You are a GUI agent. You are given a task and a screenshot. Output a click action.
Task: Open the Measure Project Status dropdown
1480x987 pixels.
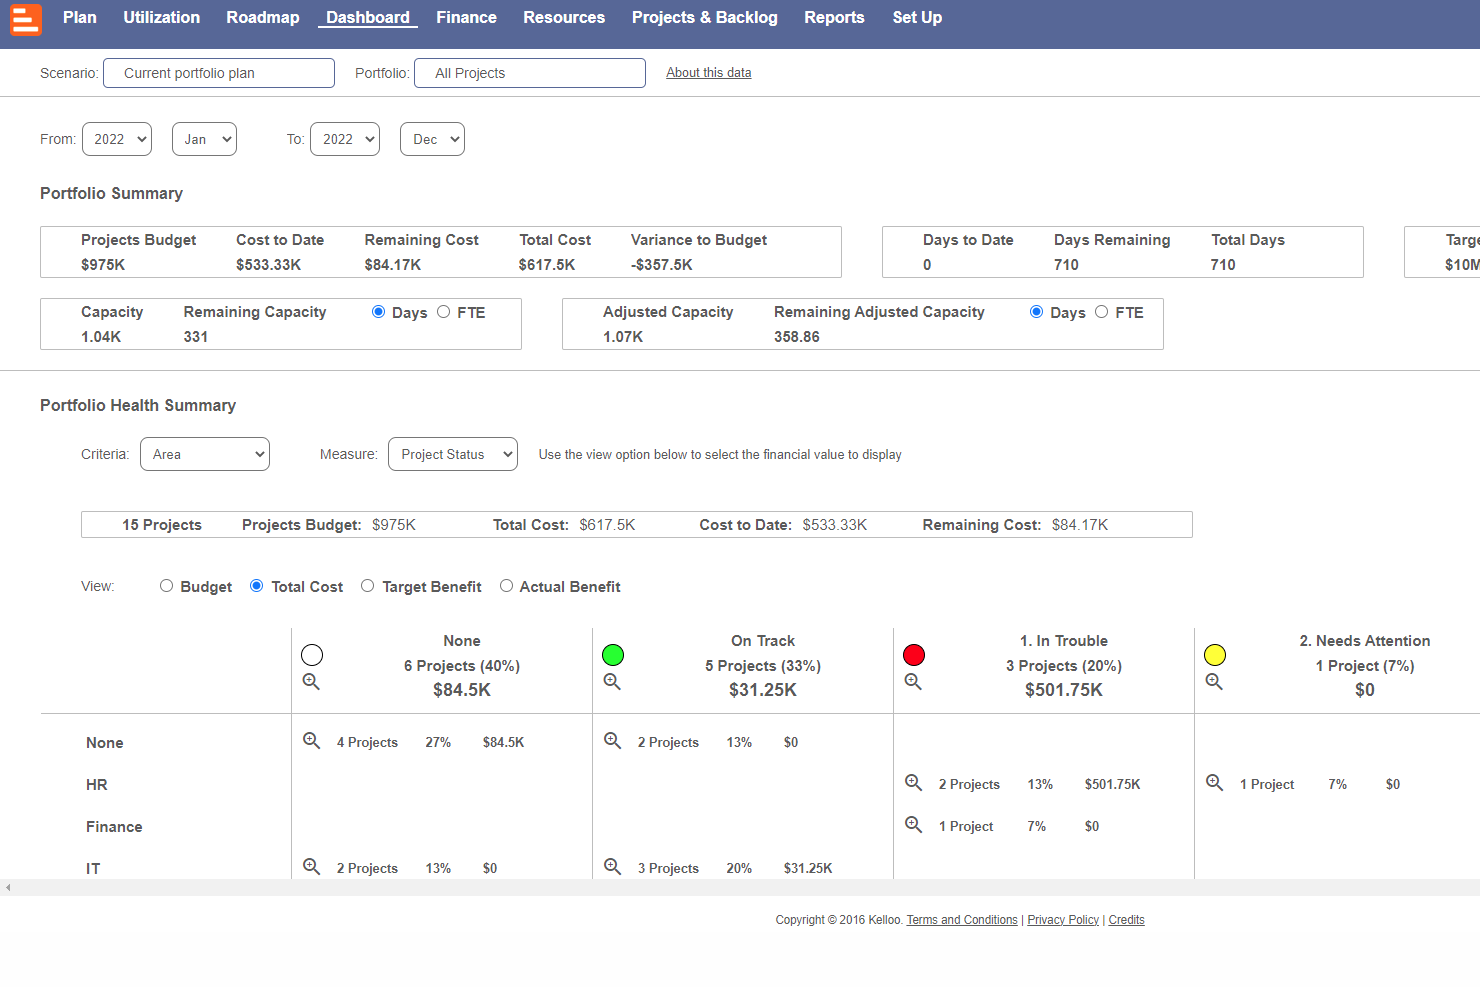453,454
